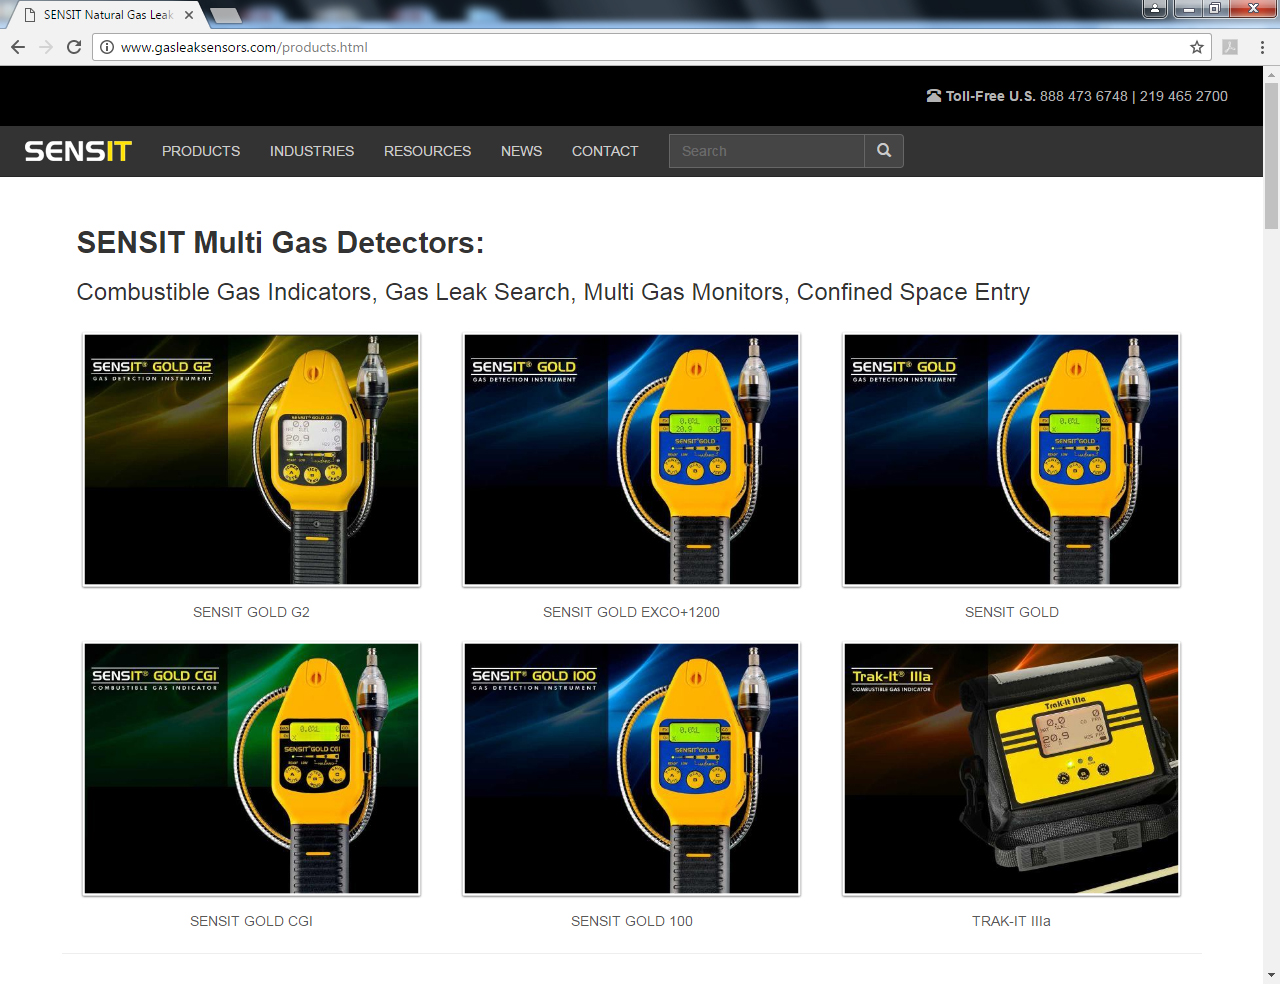1280x984 pixels.
Task: Click the TRAK-IT IIIa caption link
Action: pos(1011,921)
